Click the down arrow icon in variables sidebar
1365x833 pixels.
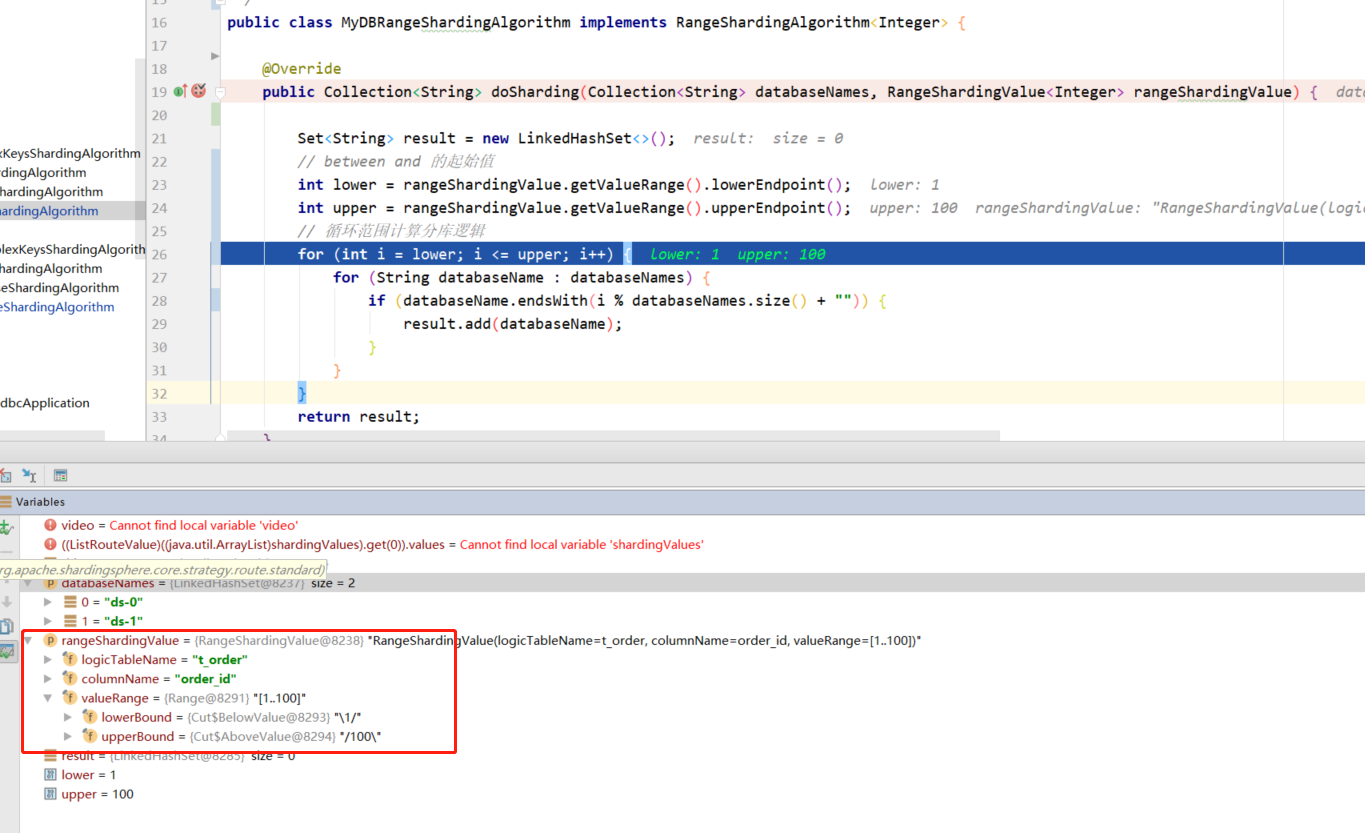coord(6,602)
